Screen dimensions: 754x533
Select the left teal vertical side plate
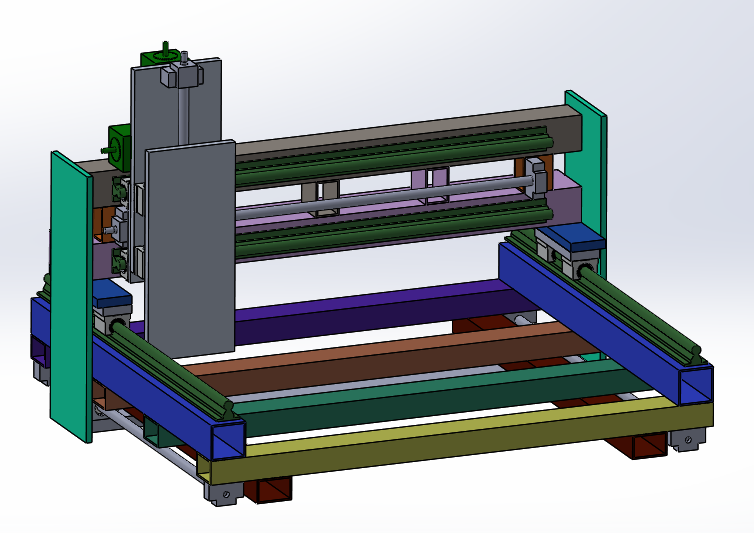click(70, 300)
